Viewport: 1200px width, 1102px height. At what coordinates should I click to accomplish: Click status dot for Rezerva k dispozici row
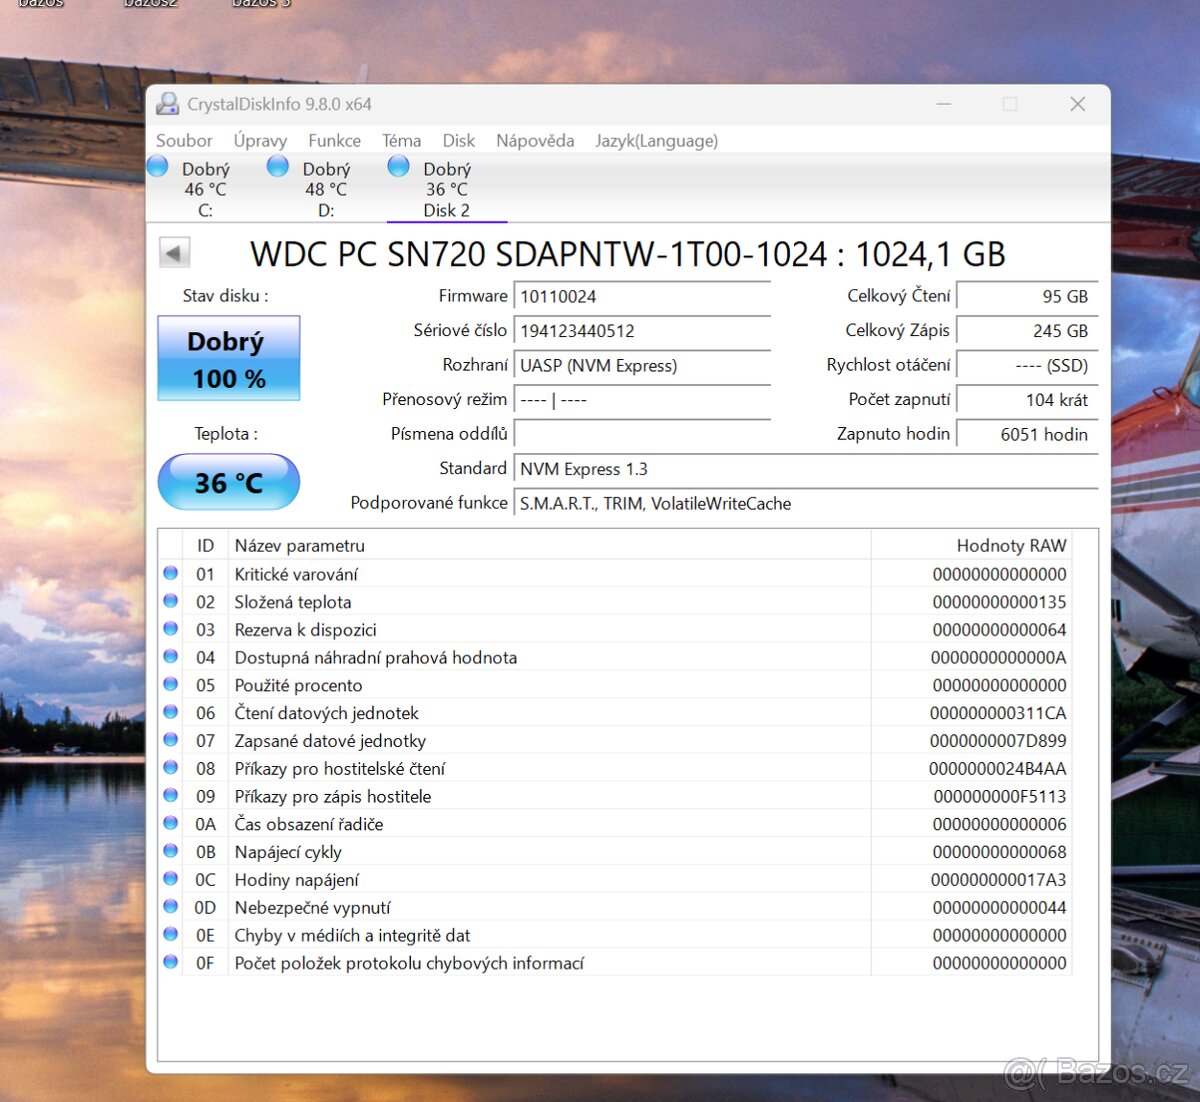[171, 629]
